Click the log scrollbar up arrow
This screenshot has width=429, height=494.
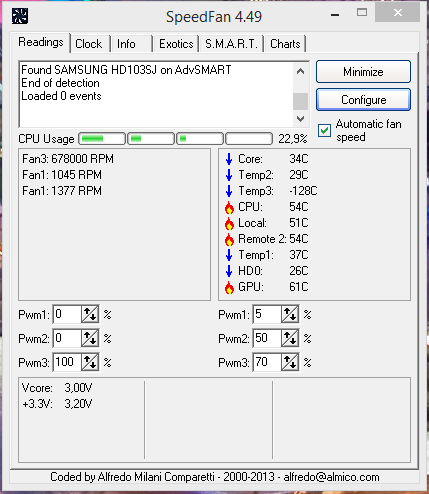[300, 71]
